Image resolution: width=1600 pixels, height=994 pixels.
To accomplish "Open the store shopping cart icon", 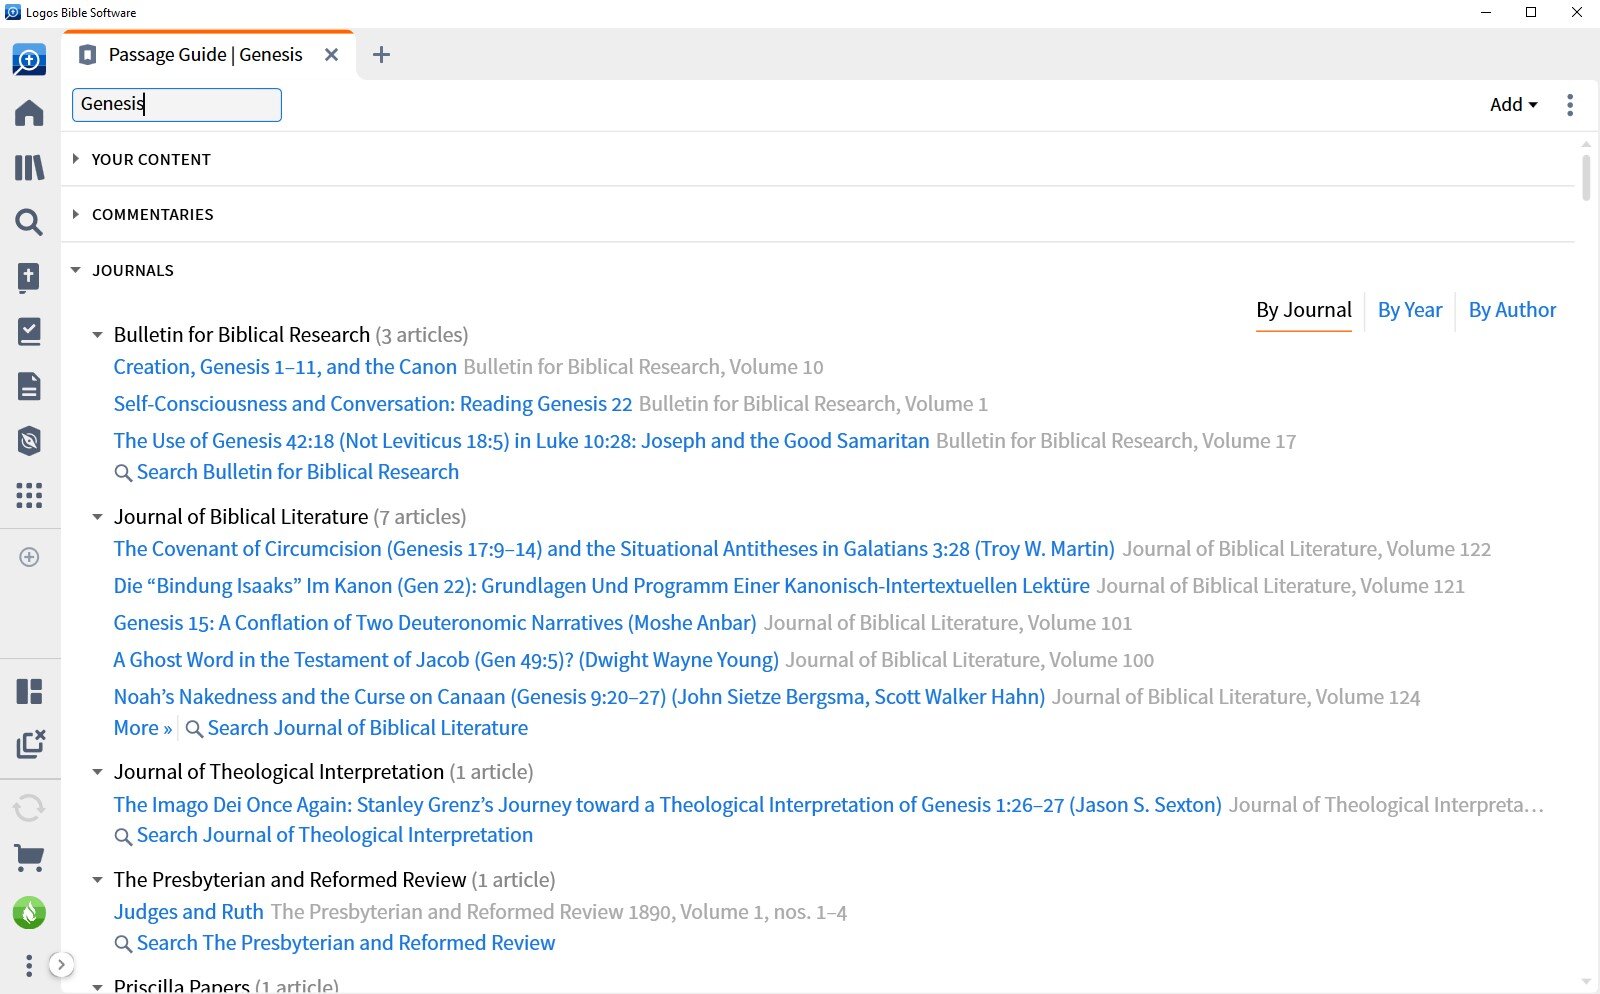I will point(29,858).
